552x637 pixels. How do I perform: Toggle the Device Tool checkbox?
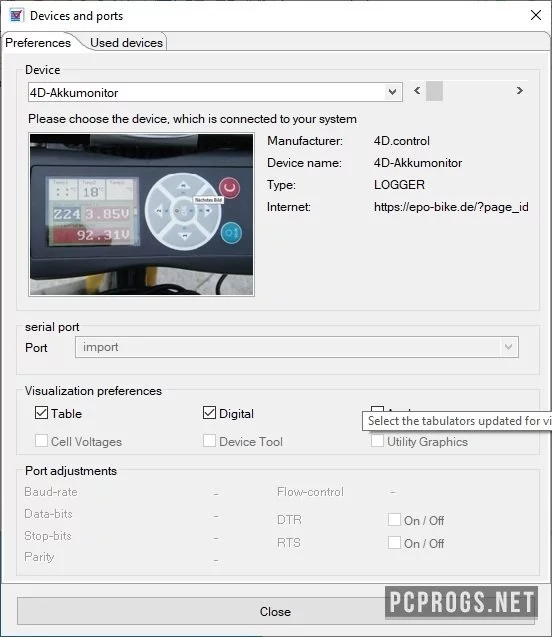point(209,441)
